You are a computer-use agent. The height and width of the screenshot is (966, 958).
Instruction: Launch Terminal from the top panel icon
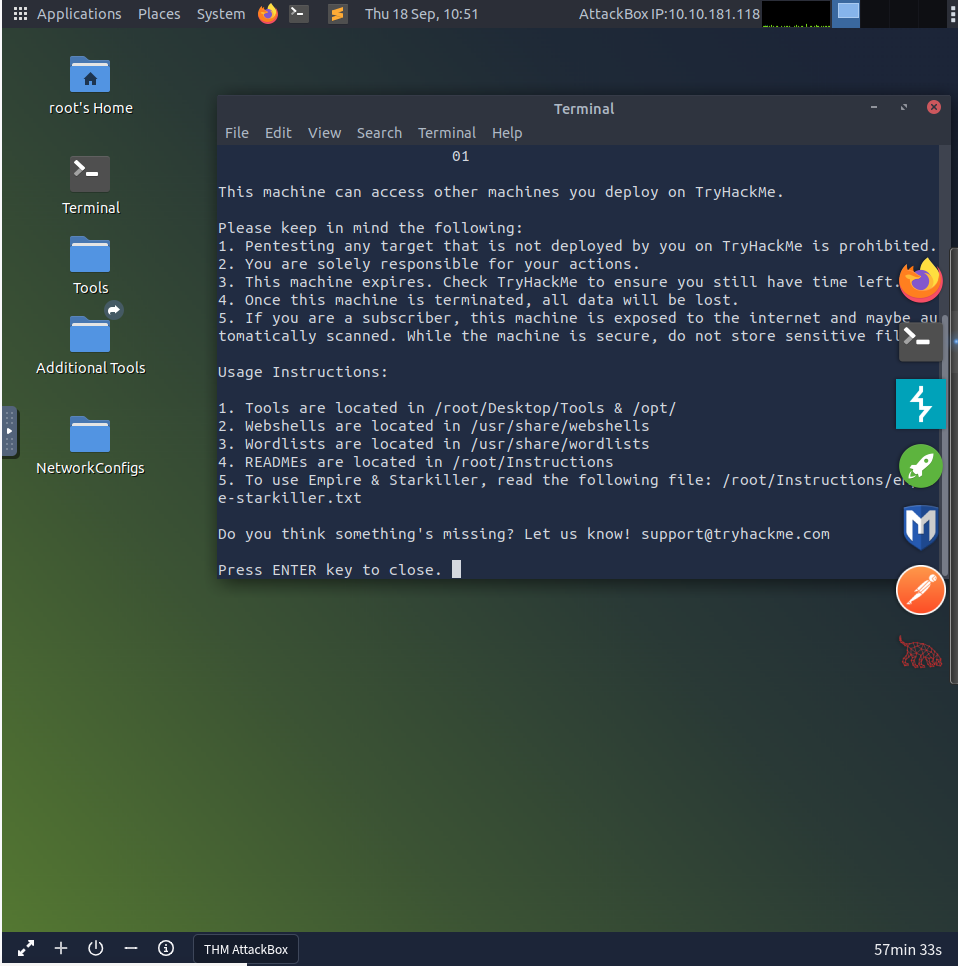pos(299,14)
